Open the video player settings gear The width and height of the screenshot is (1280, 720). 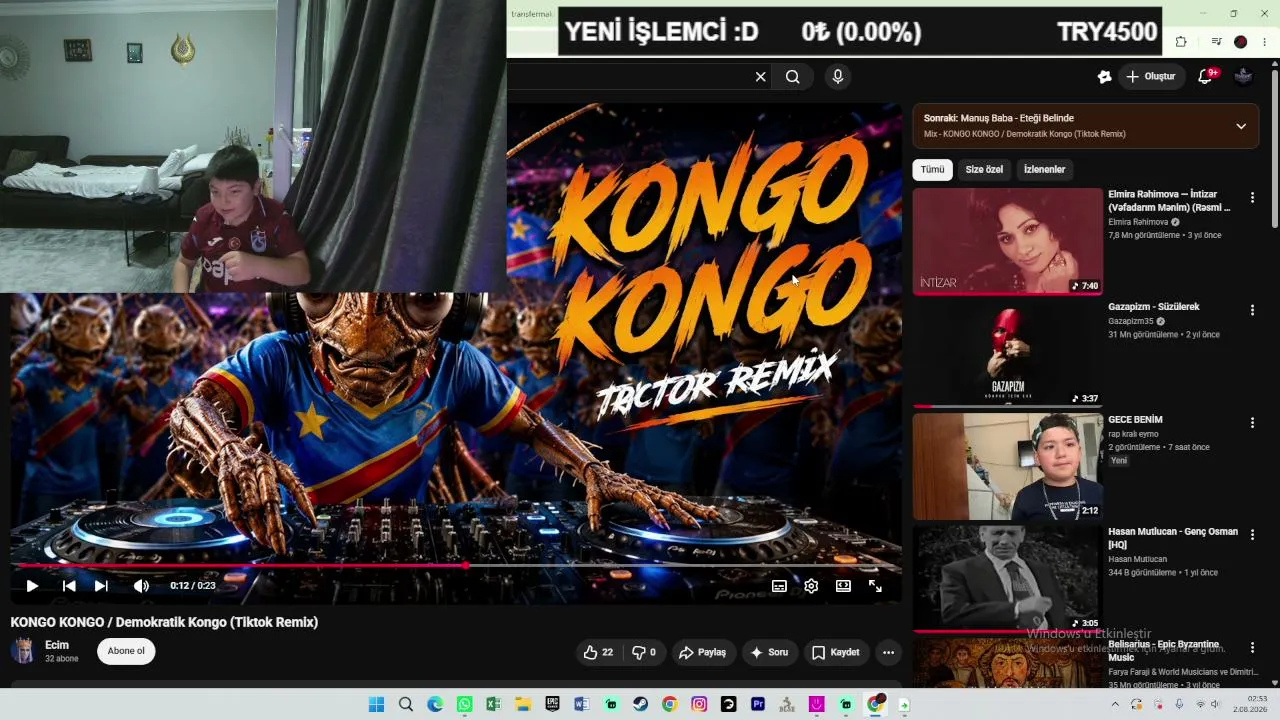(811, 586)
